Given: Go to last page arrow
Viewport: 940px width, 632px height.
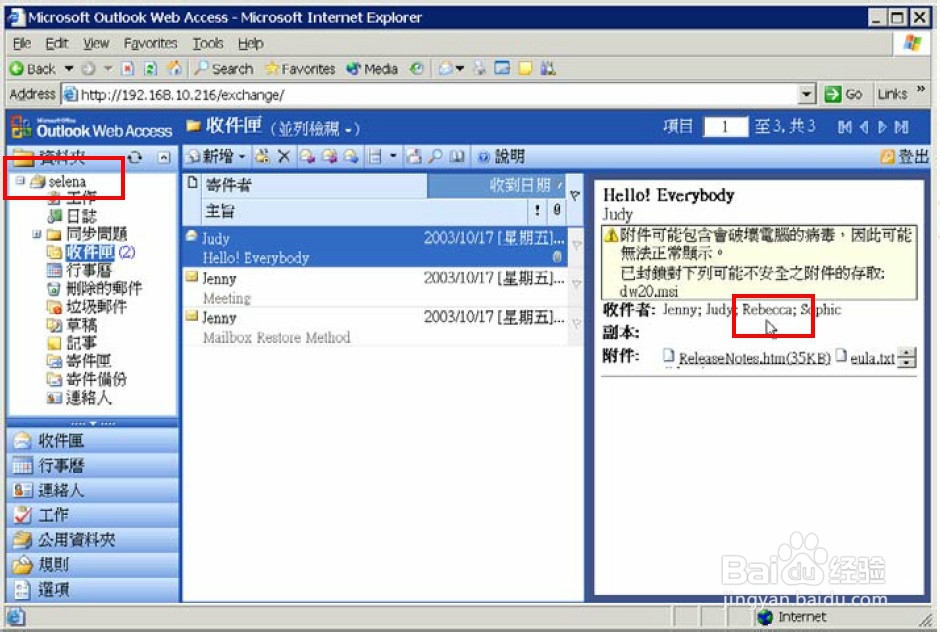Looking at the screenshot, I should click(x=902, y=127).
